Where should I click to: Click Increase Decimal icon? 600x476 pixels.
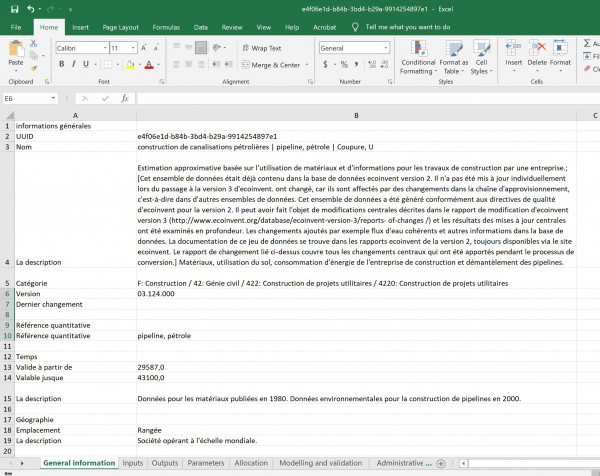click(x=372, y=64)
